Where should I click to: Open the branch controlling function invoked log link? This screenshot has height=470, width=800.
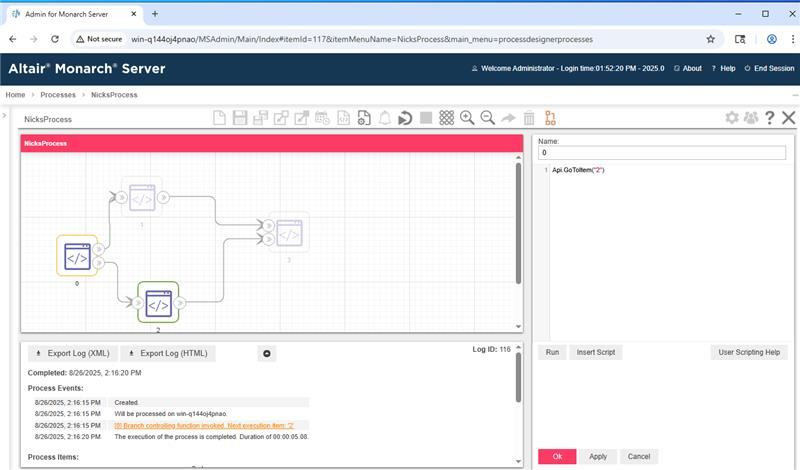pos(204,426)
